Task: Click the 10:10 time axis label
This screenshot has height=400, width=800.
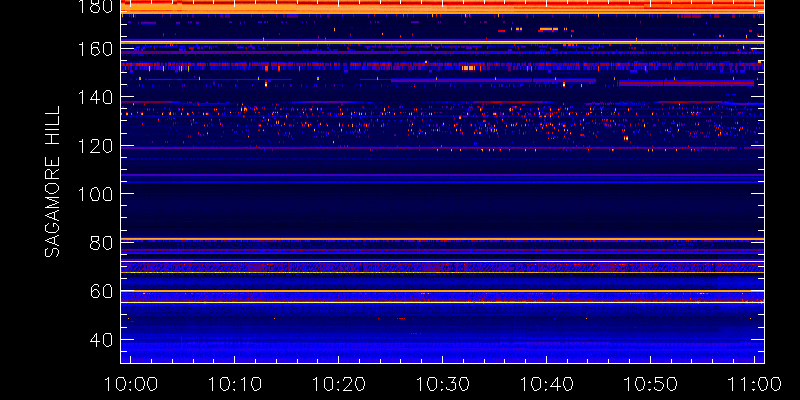Action: (x=235, y=384)
